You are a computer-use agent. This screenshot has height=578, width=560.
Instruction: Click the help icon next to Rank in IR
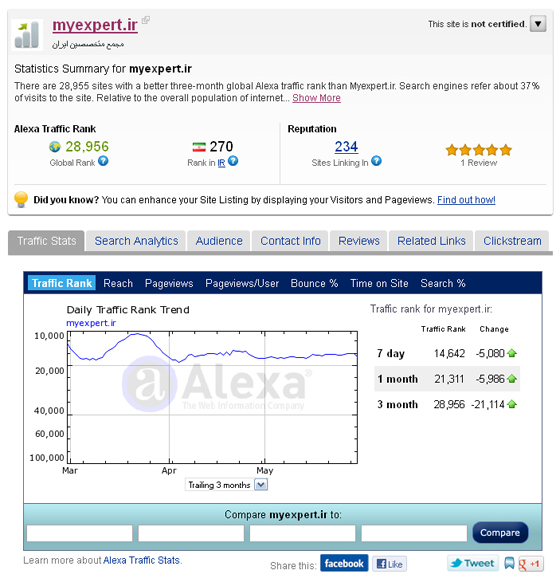233,161
